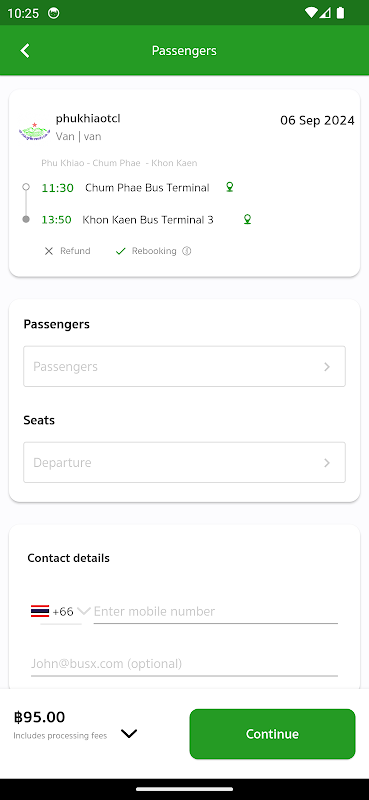
Task: Click the arrow chevron on Passengers row
Action: tap(327, 367)
